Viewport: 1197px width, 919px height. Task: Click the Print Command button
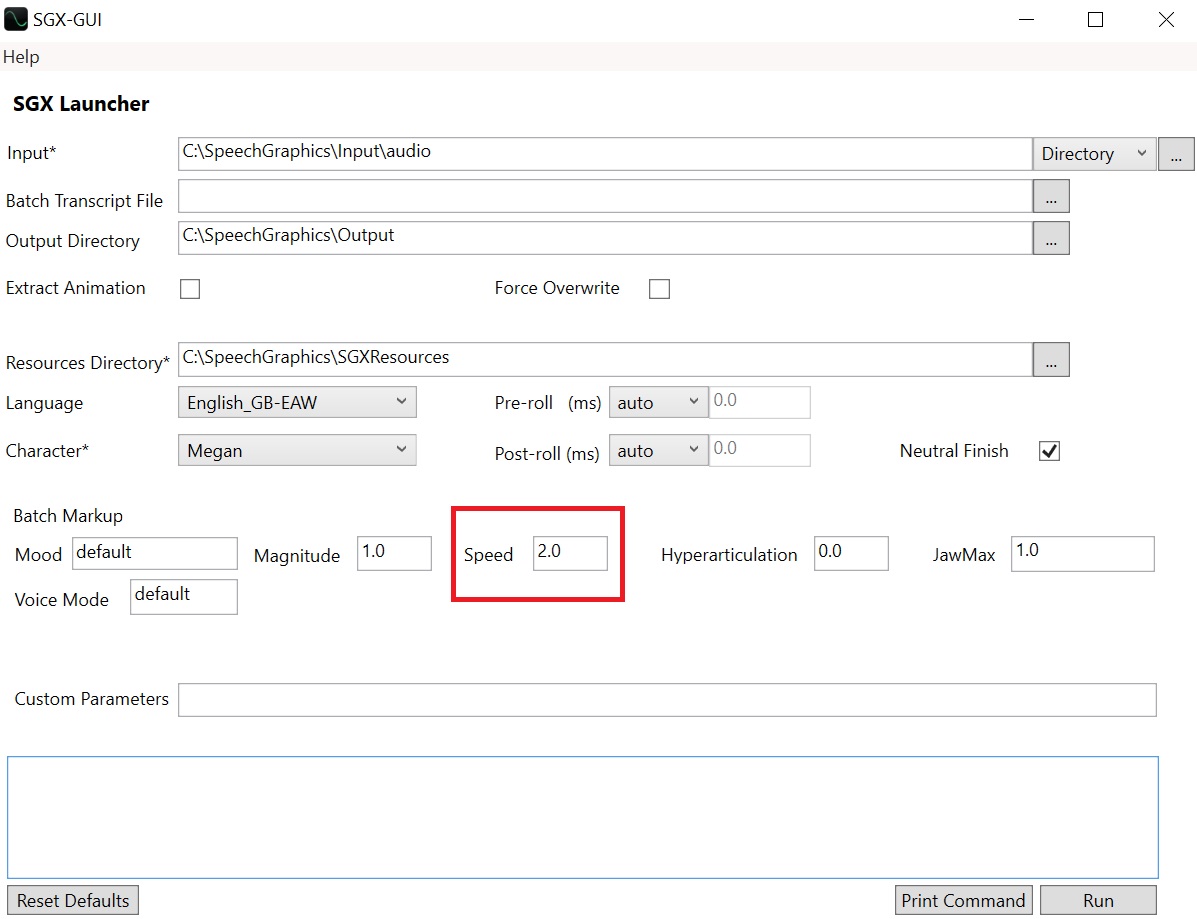coord(963,900)
